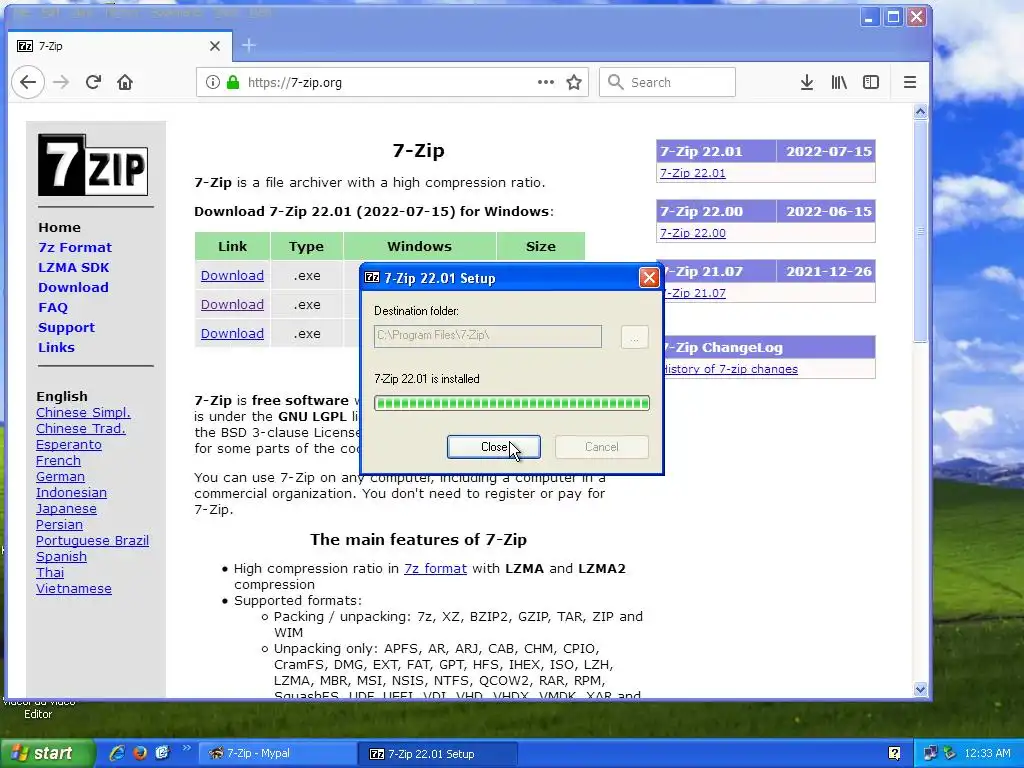Reload the page with refresh icon
This screenshot has height=768, width=1024.
click(93, 82)
